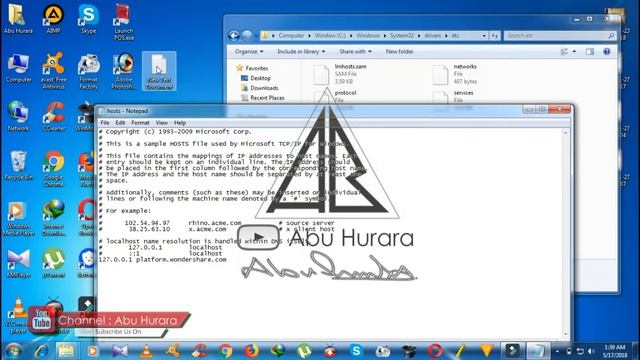
Task: Open VLC from the taskbar
Action: 146,351
